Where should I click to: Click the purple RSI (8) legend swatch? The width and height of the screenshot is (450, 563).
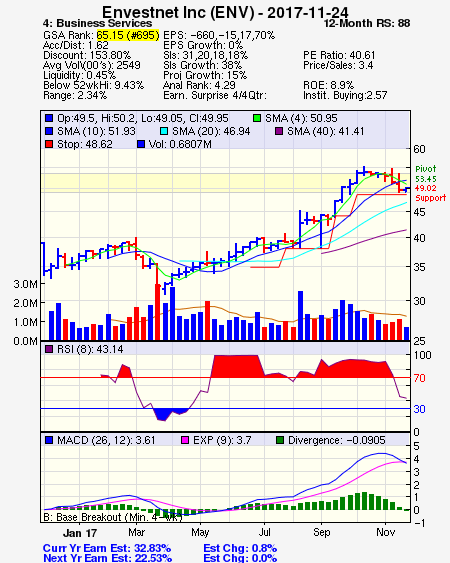click(x=49, y=349)
